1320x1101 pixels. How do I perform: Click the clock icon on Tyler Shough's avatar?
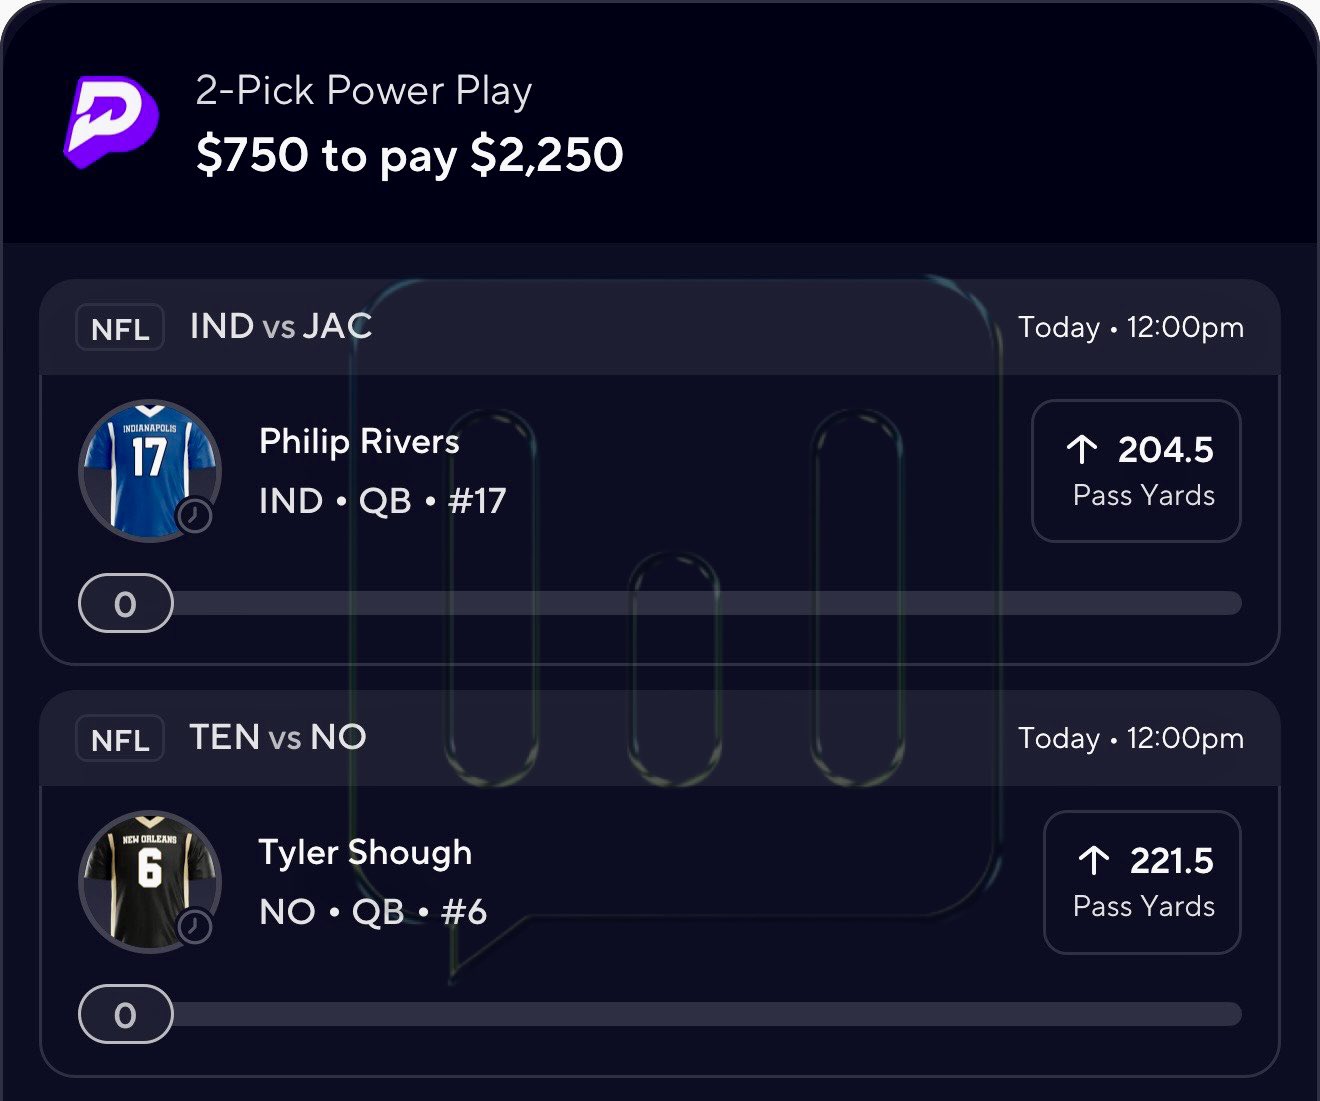click(194, 926)
